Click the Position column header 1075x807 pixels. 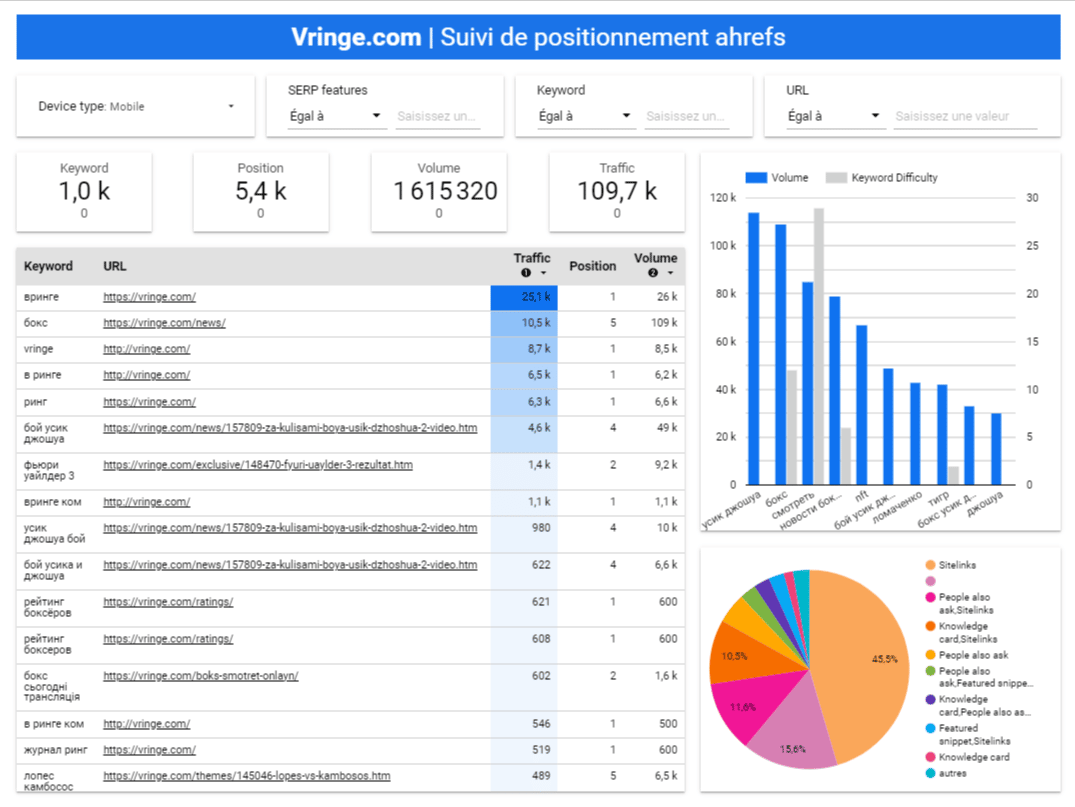pyautogui.click(x=592, y=266)
